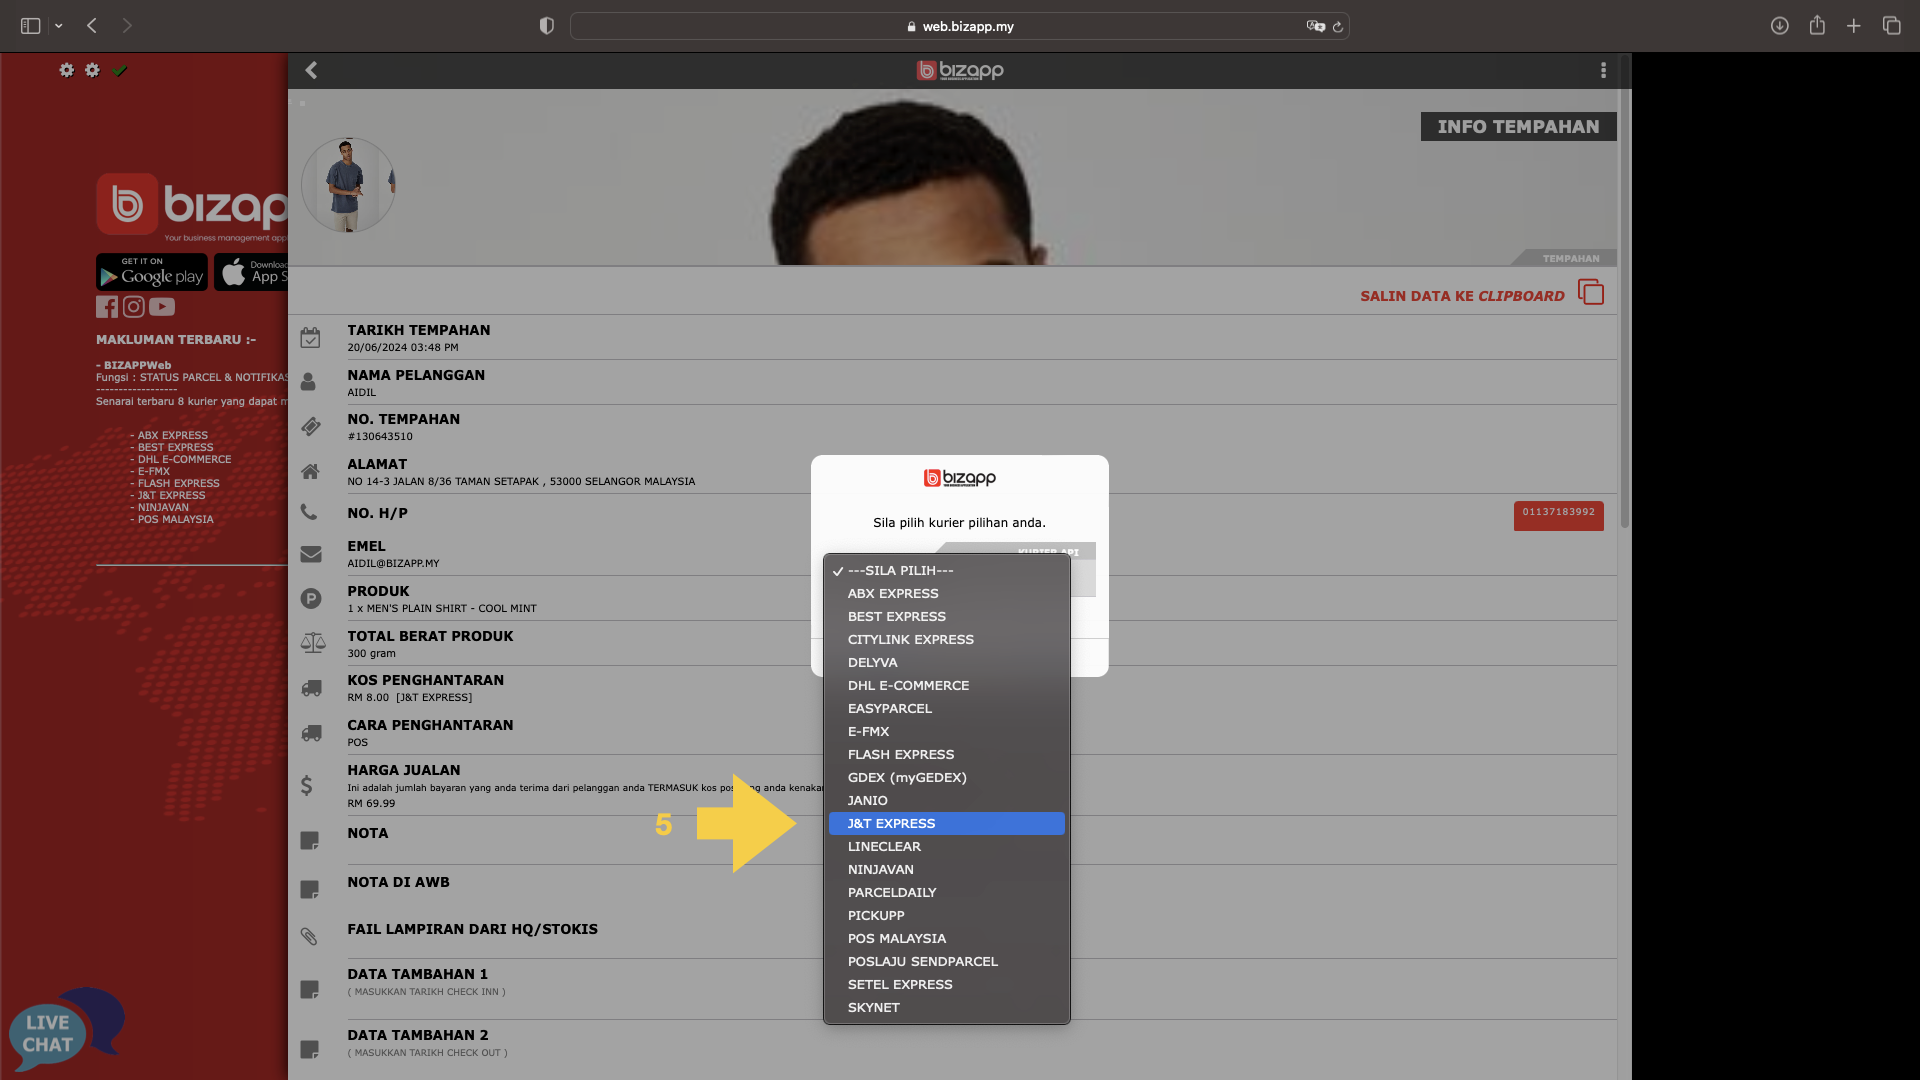Select J&T EXPRESS highlighted option

947,823
